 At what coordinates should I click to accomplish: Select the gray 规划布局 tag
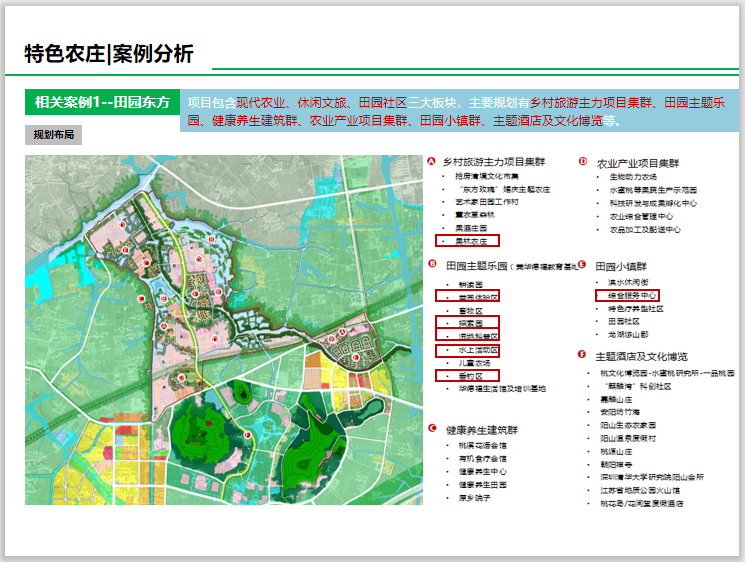[x=53, y=134]
